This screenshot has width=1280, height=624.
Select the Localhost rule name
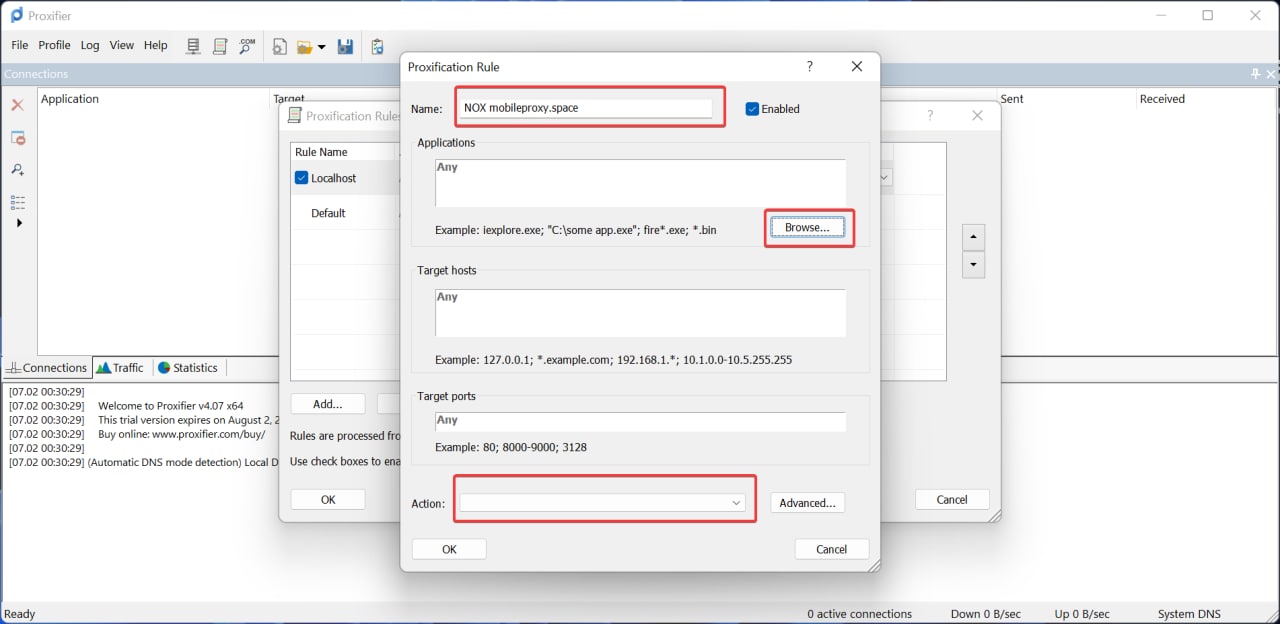[x=334, y=178]
